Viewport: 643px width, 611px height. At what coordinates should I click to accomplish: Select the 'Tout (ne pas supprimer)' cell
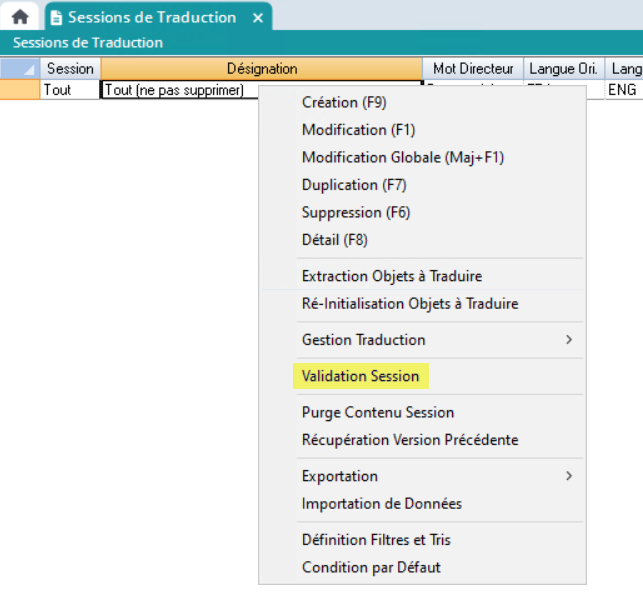[x=175, y=90]
